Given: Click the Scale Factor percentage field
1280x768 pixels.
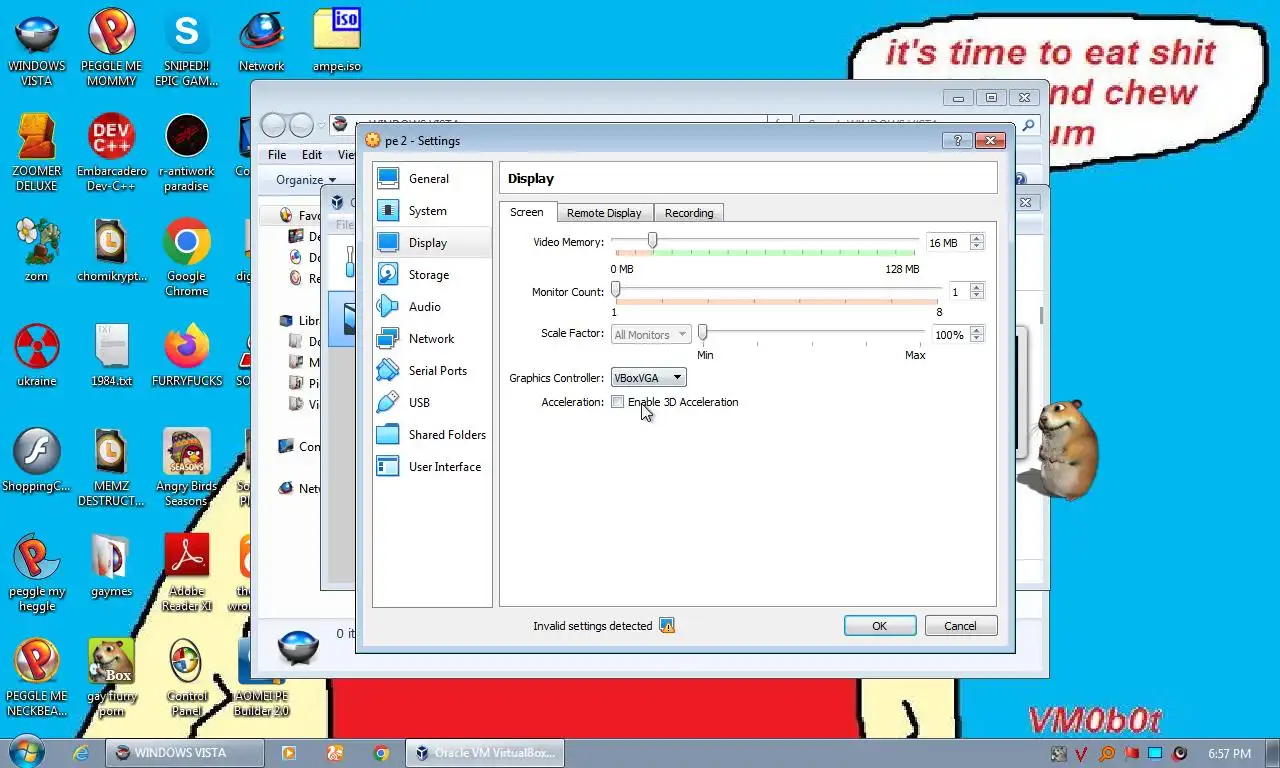Looking at the screenshot, I should (x=950, y=335).
